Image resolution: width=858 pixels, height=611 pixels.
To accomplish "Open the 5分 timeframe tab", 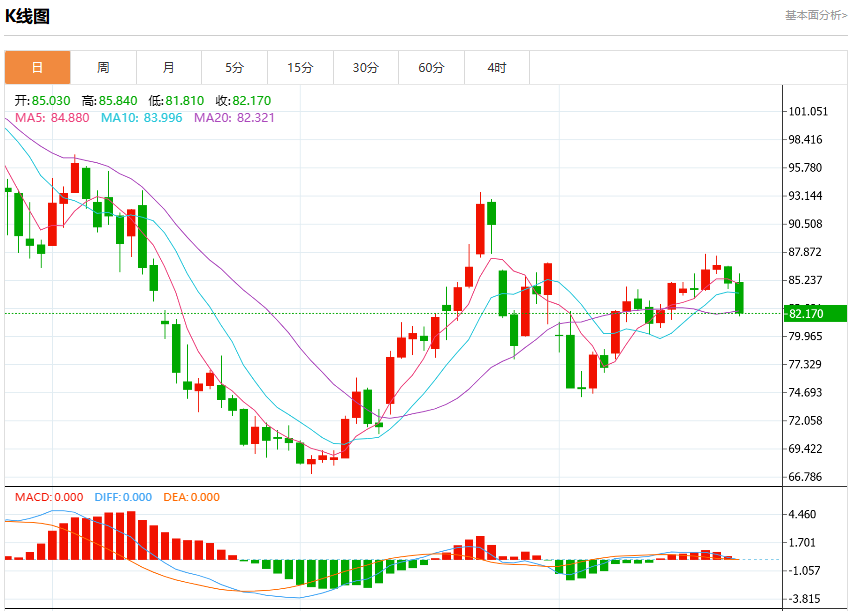I will [234, 67].
